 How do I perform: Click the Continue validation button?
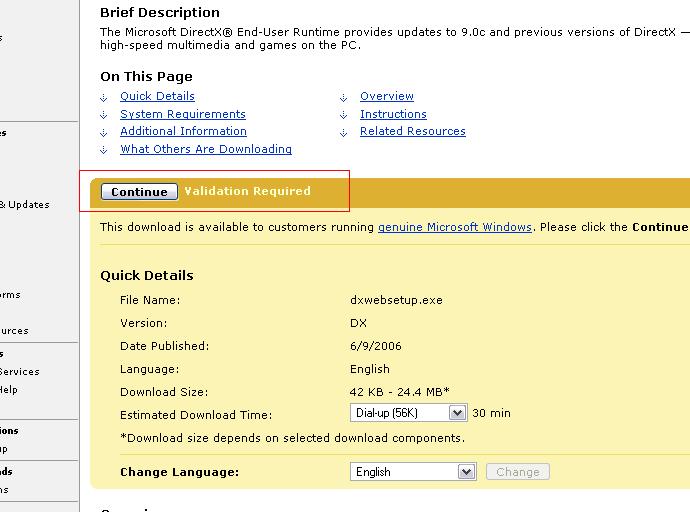139,192
